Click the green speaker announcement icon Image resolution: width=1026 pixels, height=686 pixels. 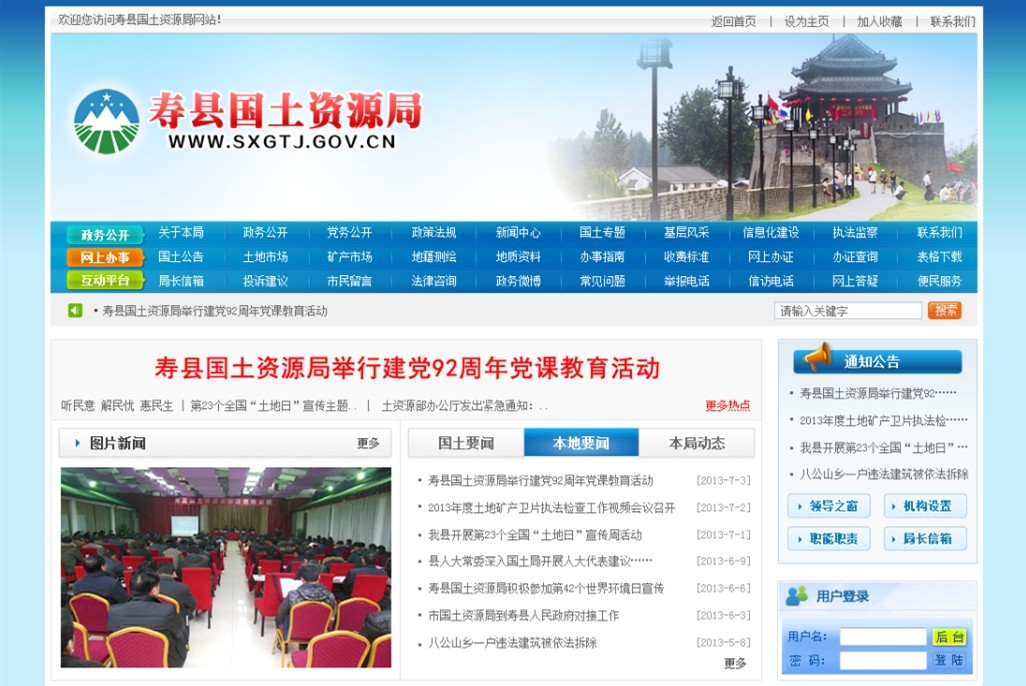coord(75,311)
